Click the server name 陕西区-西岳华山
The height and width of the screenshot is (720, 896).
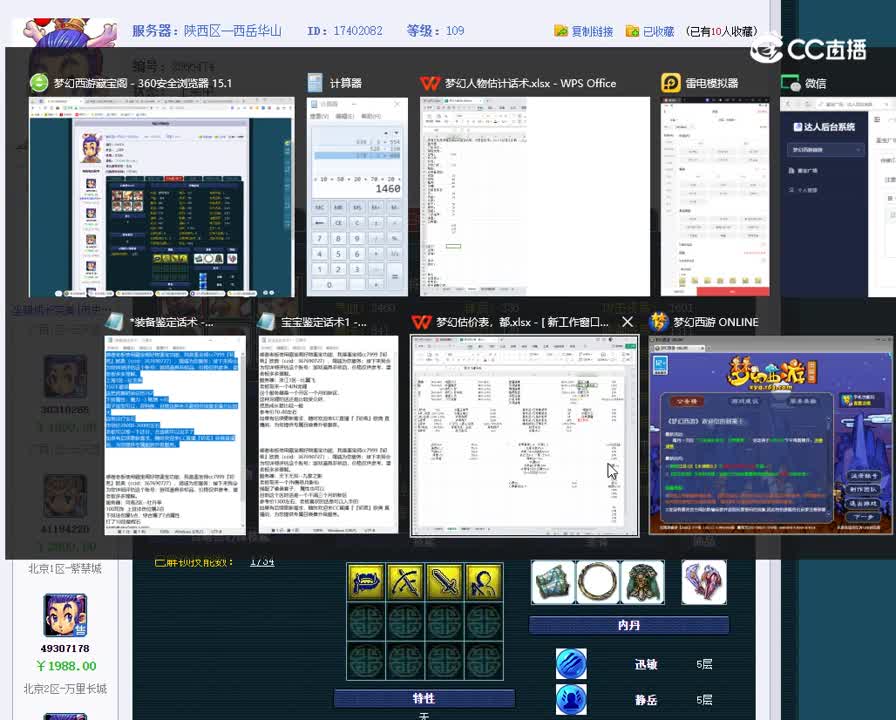233,31
